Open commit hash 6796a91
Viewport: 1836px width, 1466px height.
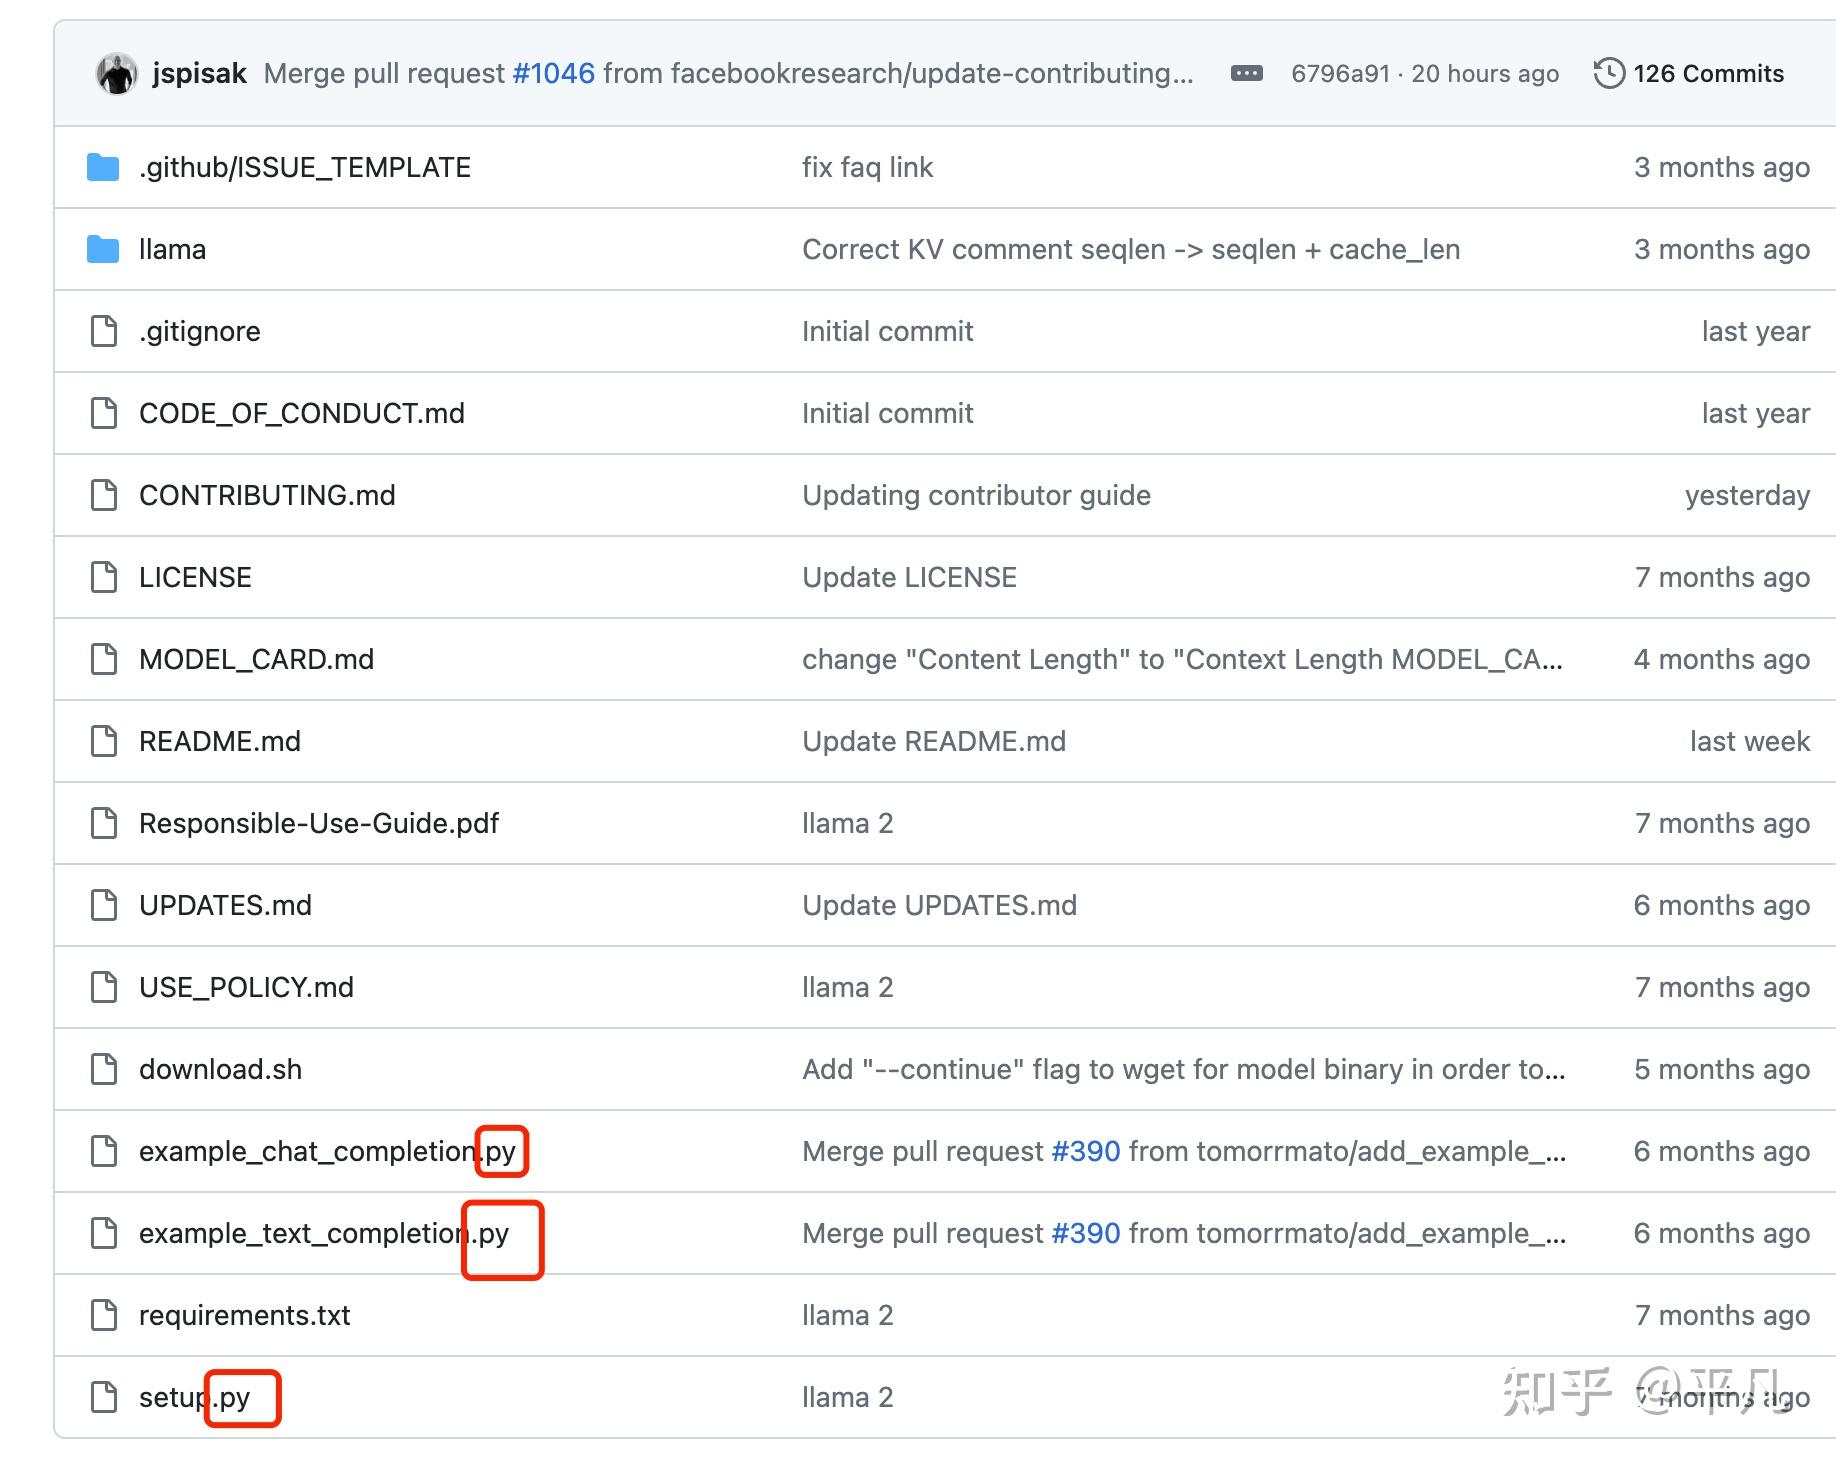click(1340, 74)
